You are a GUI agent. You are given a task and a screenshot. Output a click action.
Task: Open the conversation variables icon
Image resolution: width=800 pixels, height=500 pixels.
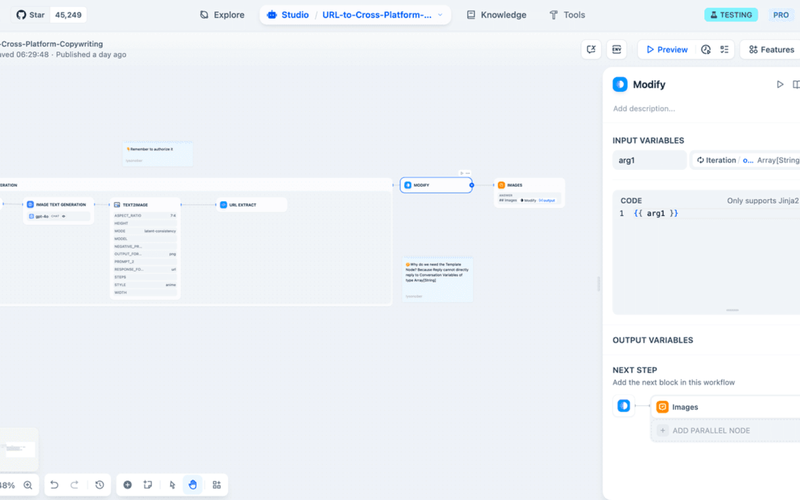pyautogui.click(x=591, y=49)
